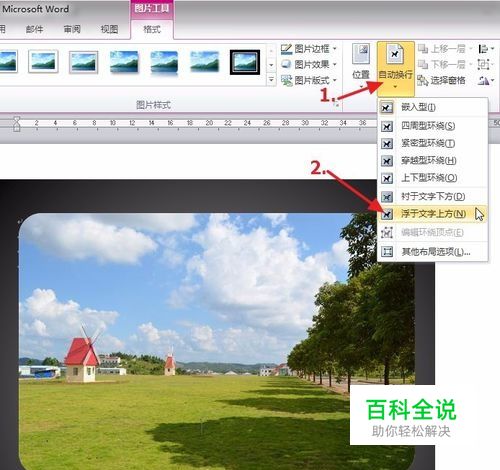Open the 图片版式 dropdown
This screenshot has width=500, height=470.
pos(309,80)
